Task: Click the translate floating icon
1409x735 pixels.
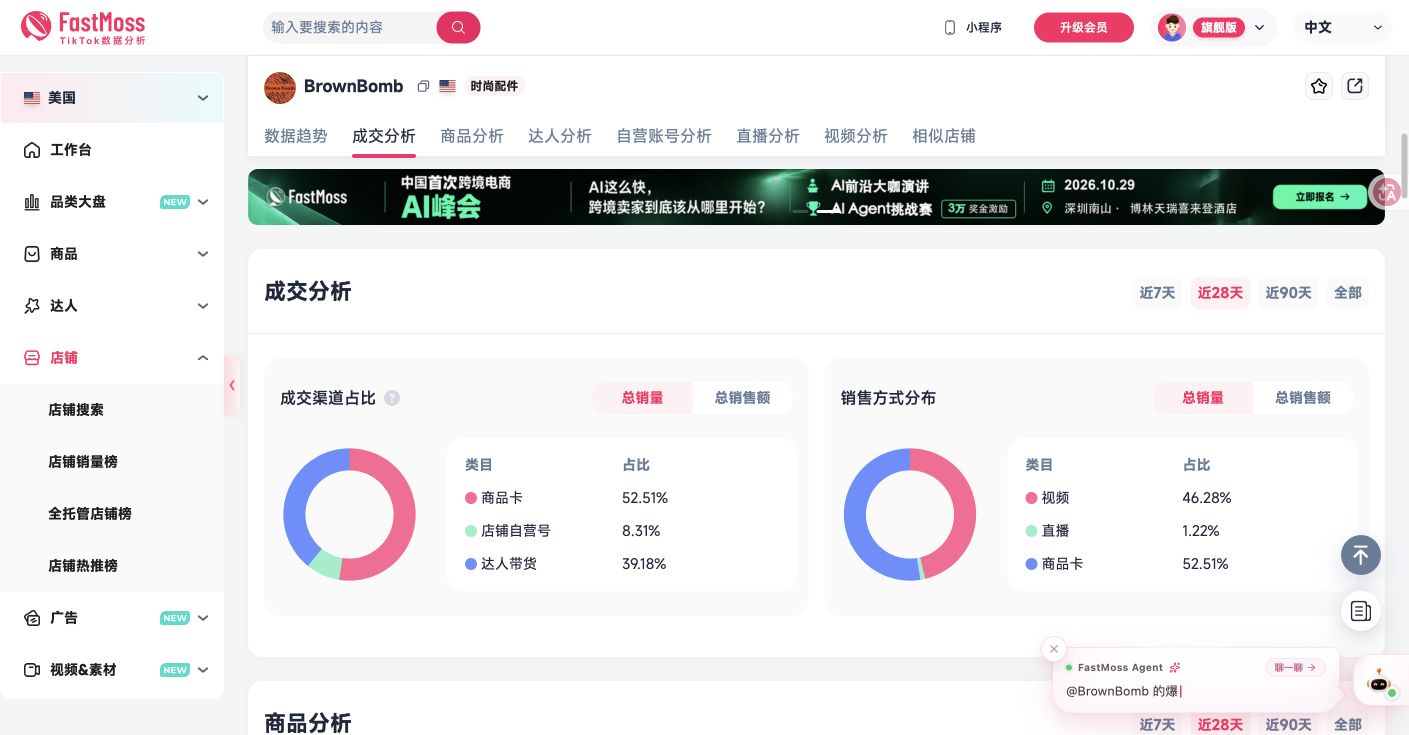Action: 1387,192
